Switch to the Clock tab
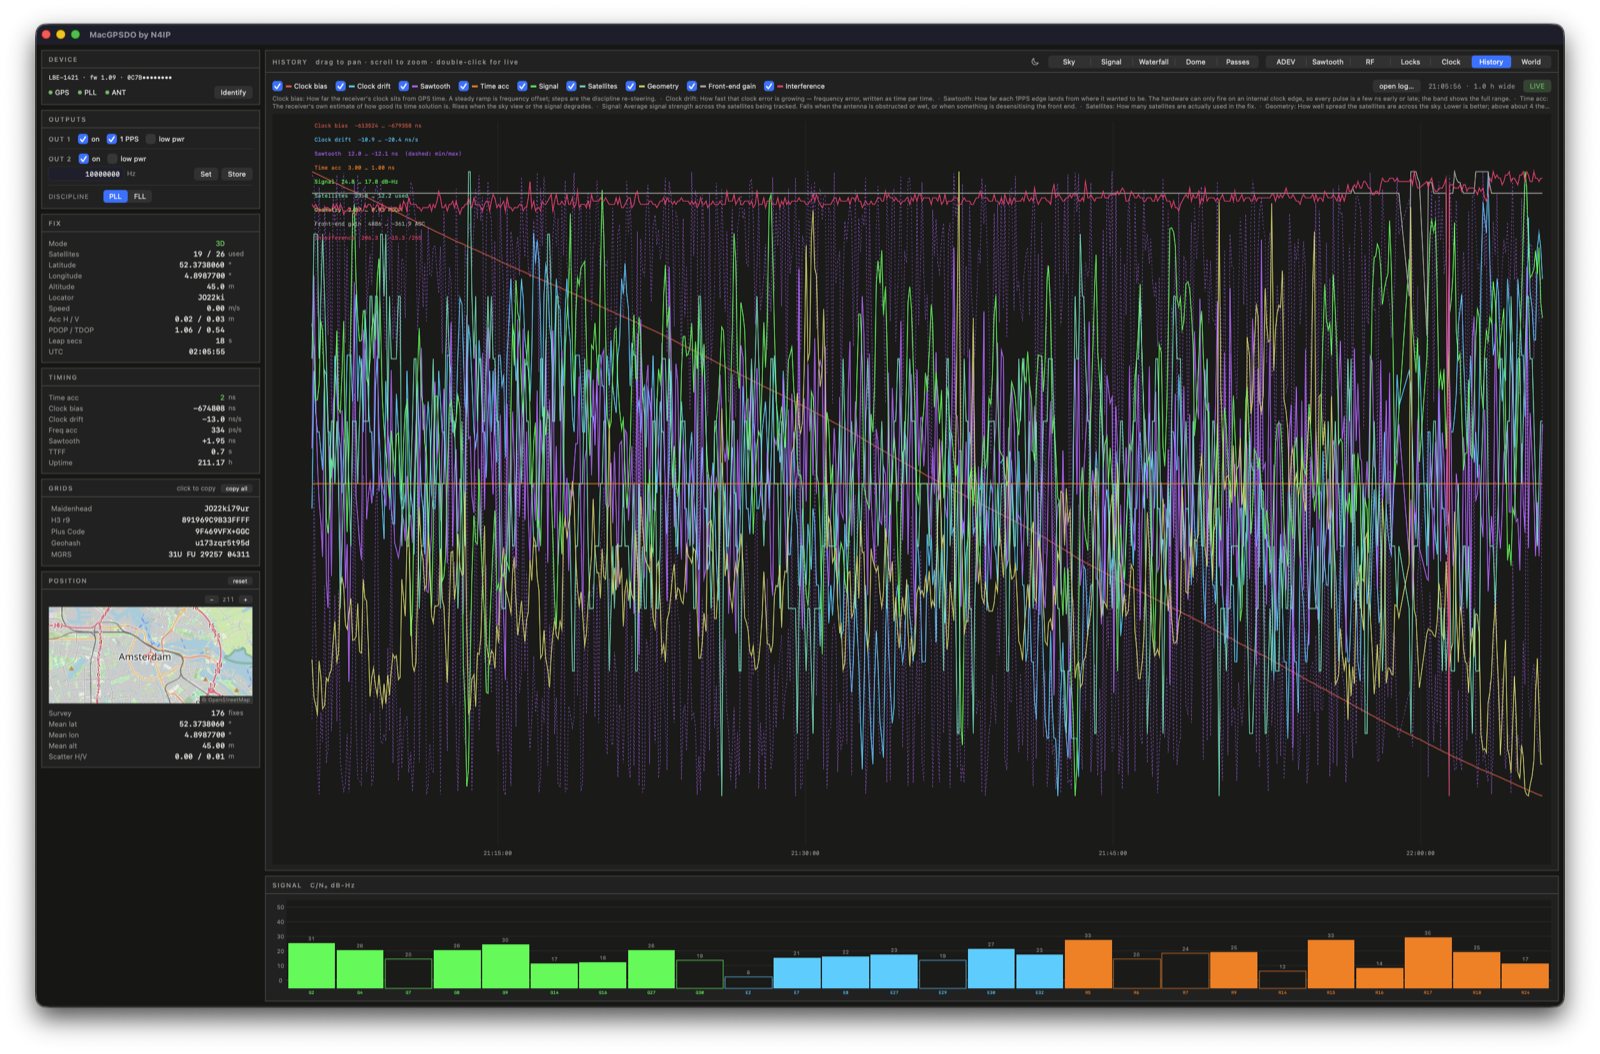Screen dimensions: 1600x1054 (x=1450, y=62)
